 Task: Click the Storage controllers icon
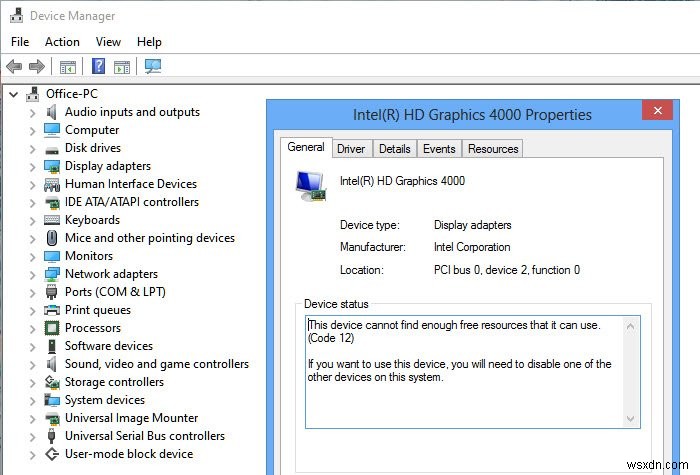(x=52, y=382)
